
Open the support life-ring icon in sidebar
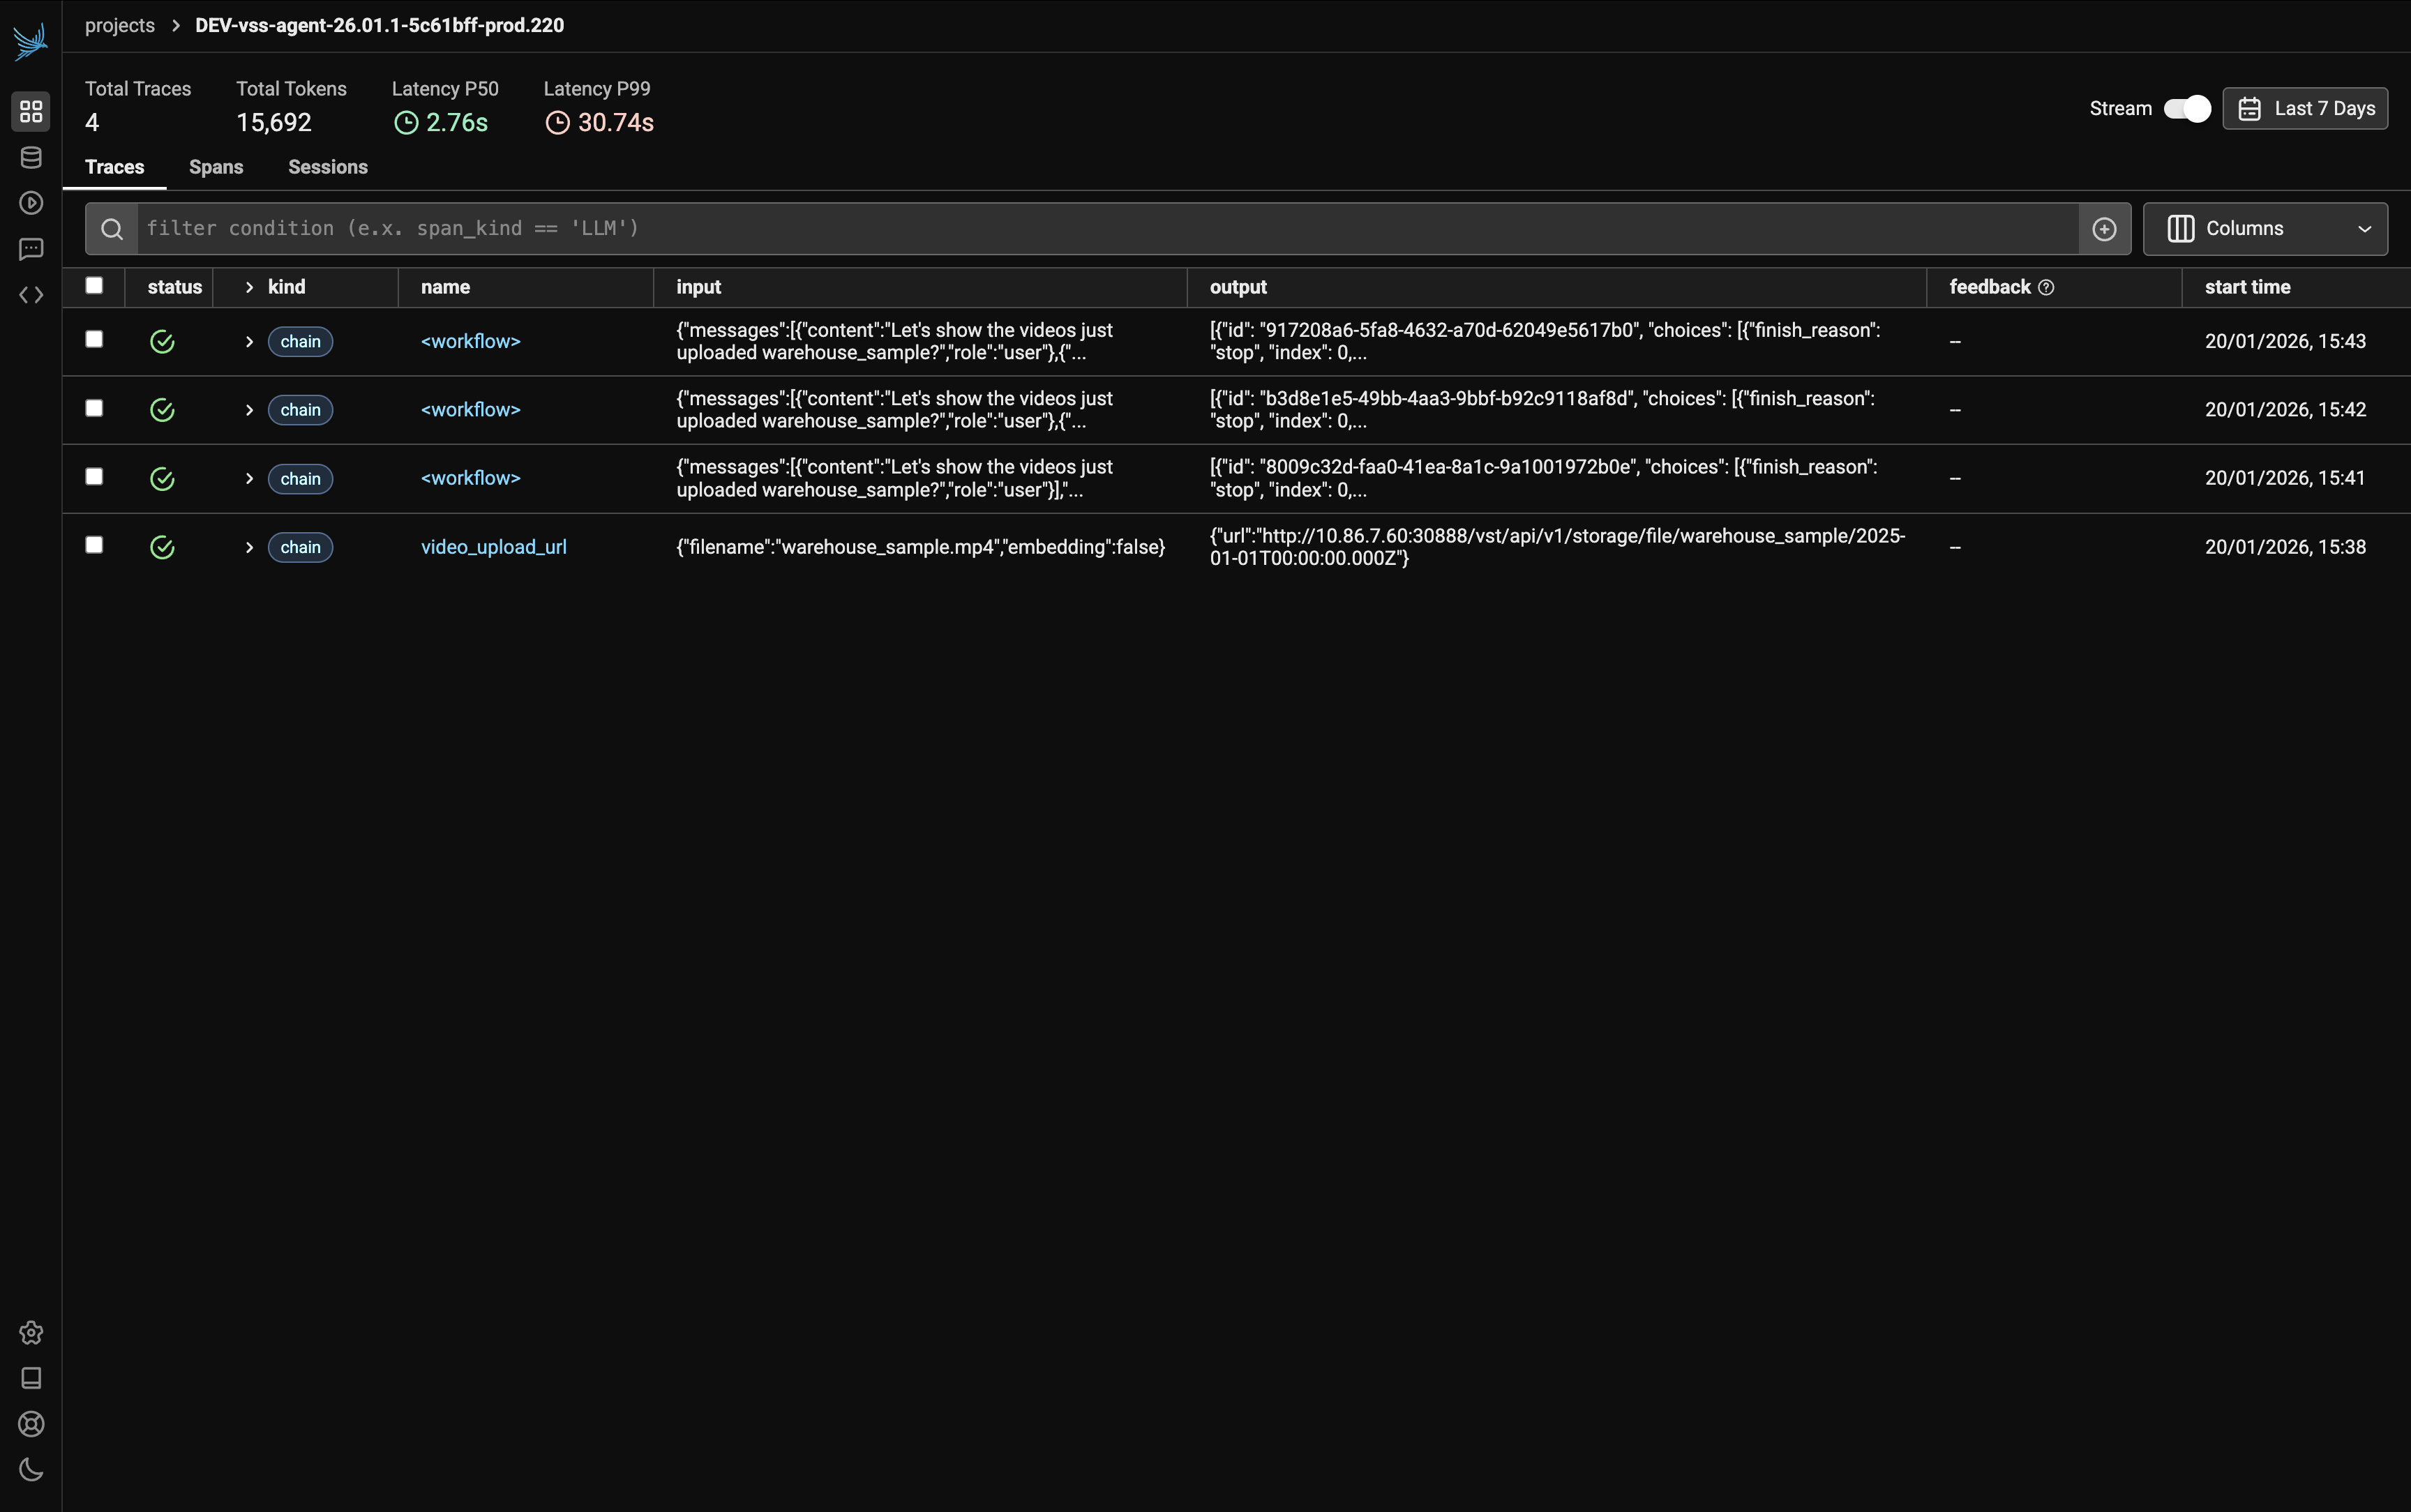click(31, 1424)
